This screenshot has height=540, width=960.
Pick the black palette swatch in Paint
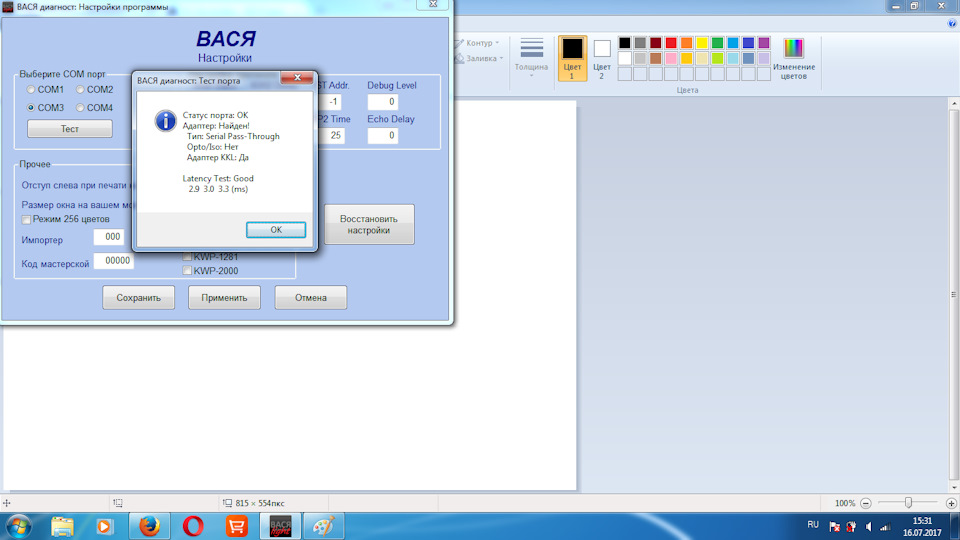pos(624,43)
